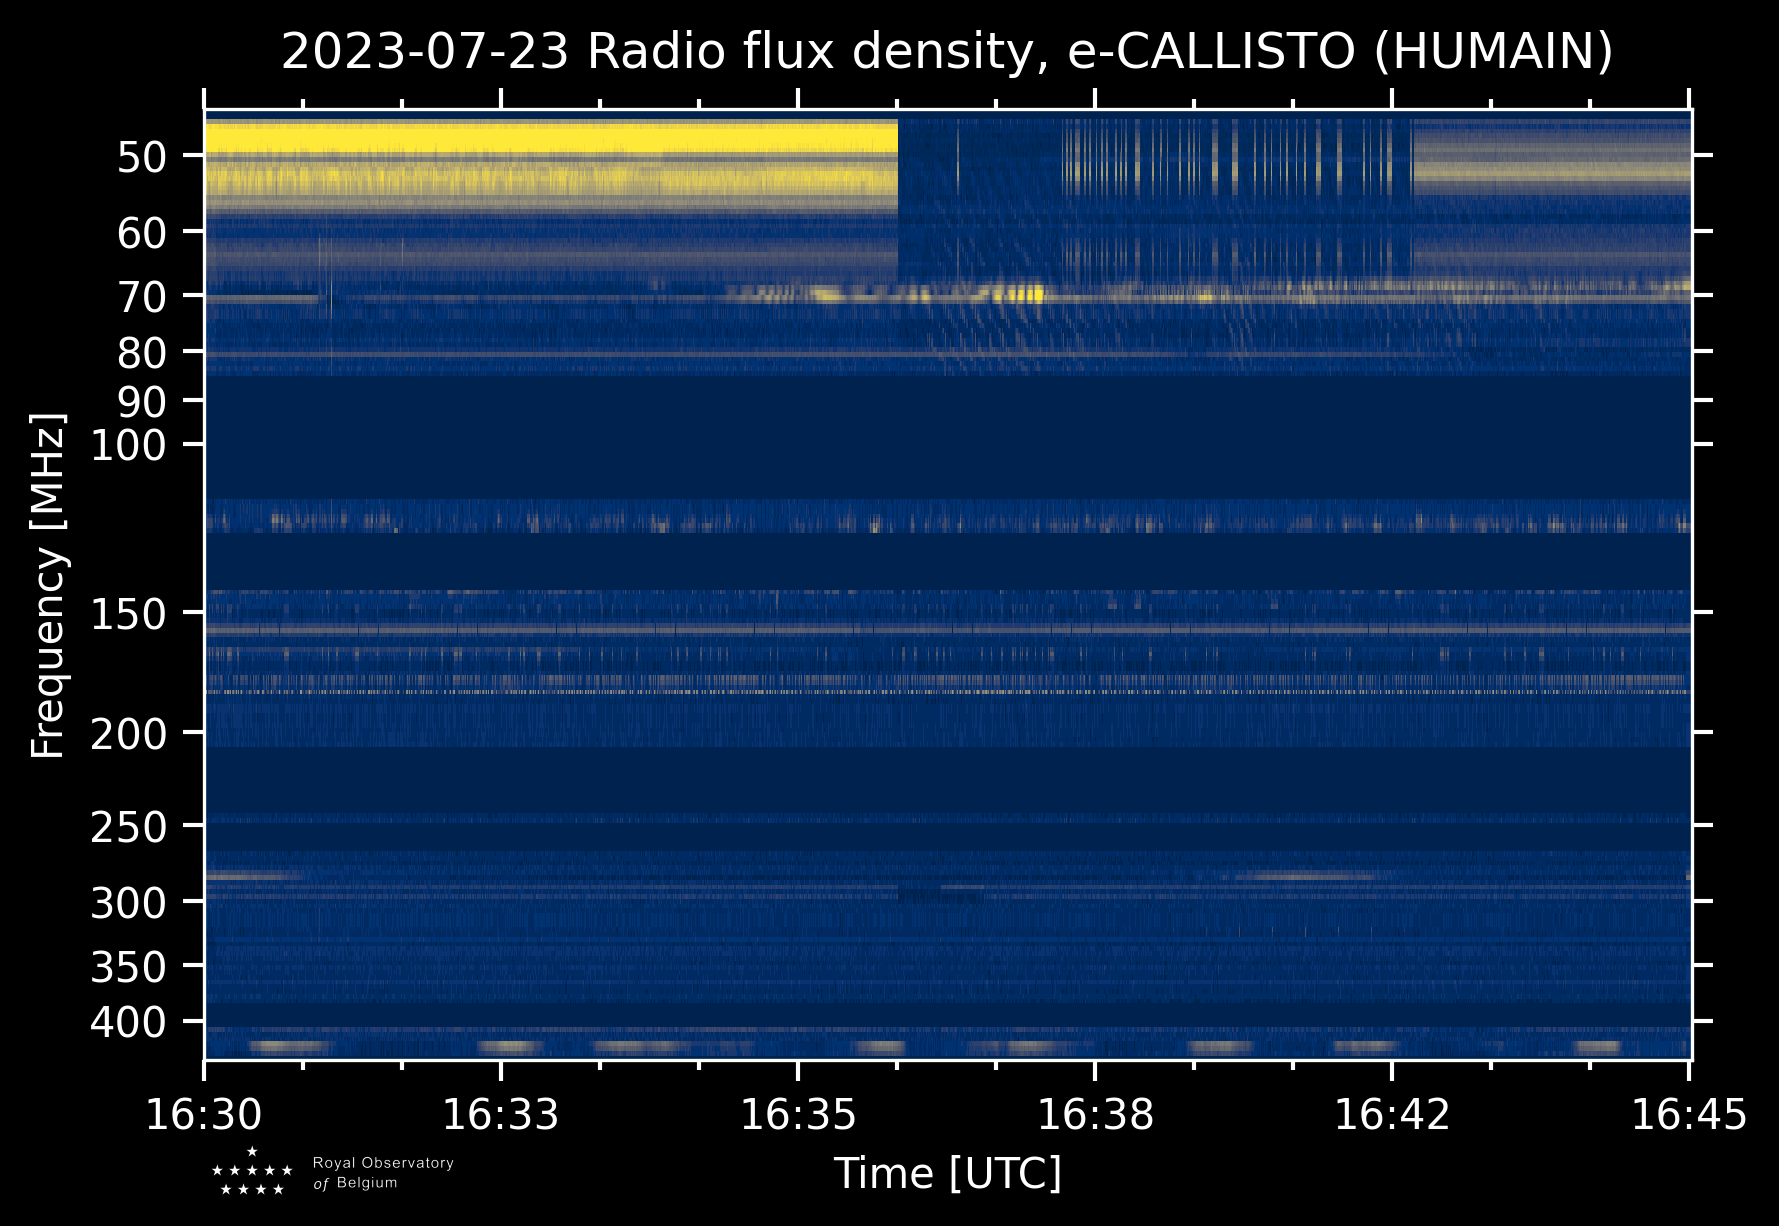This screenshot has width=1779, height=1226.
Task: Click the Time [UTC] axis label
Action: pyautogui.click(x=947, y=1173)
